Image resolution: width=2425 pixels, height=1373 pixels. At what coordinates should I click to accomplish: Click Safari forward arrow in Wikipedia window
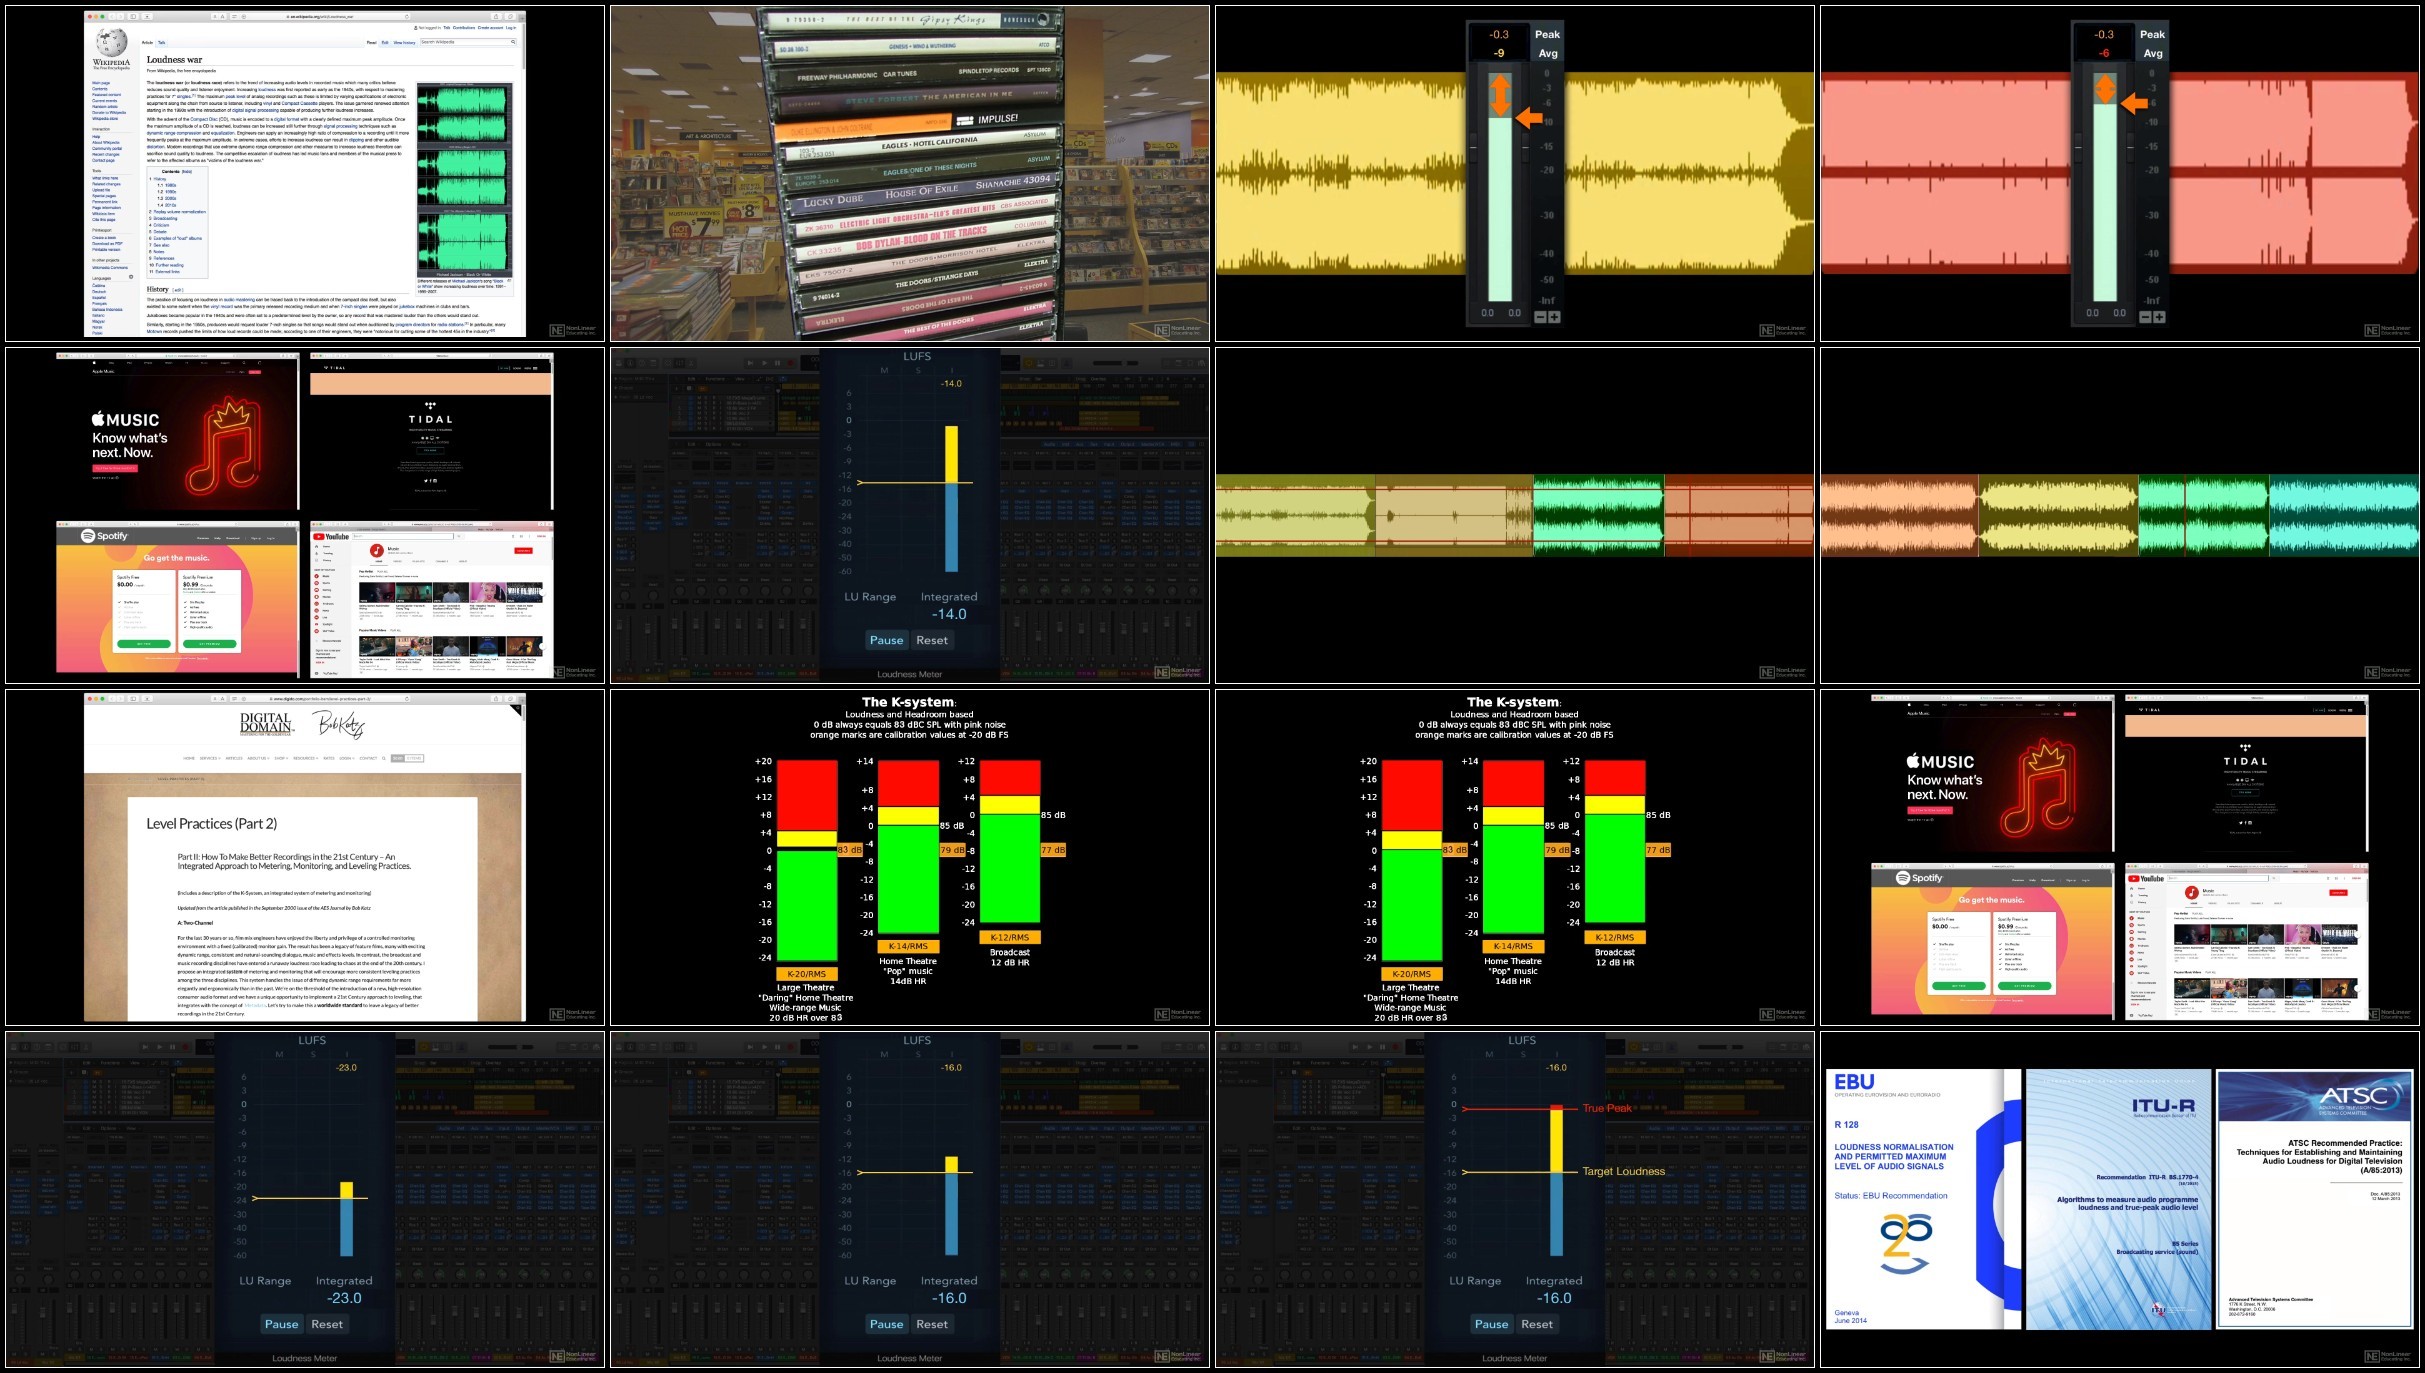pos(120,17)
